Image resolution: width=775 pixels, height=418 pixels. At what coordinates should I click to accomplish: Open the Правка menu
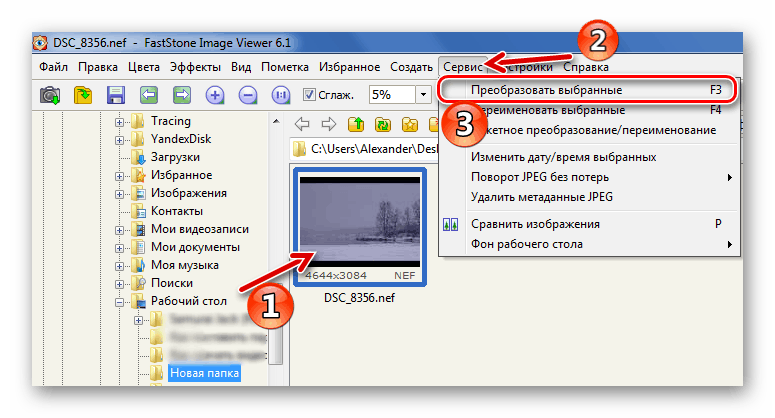tap(98, 67)
